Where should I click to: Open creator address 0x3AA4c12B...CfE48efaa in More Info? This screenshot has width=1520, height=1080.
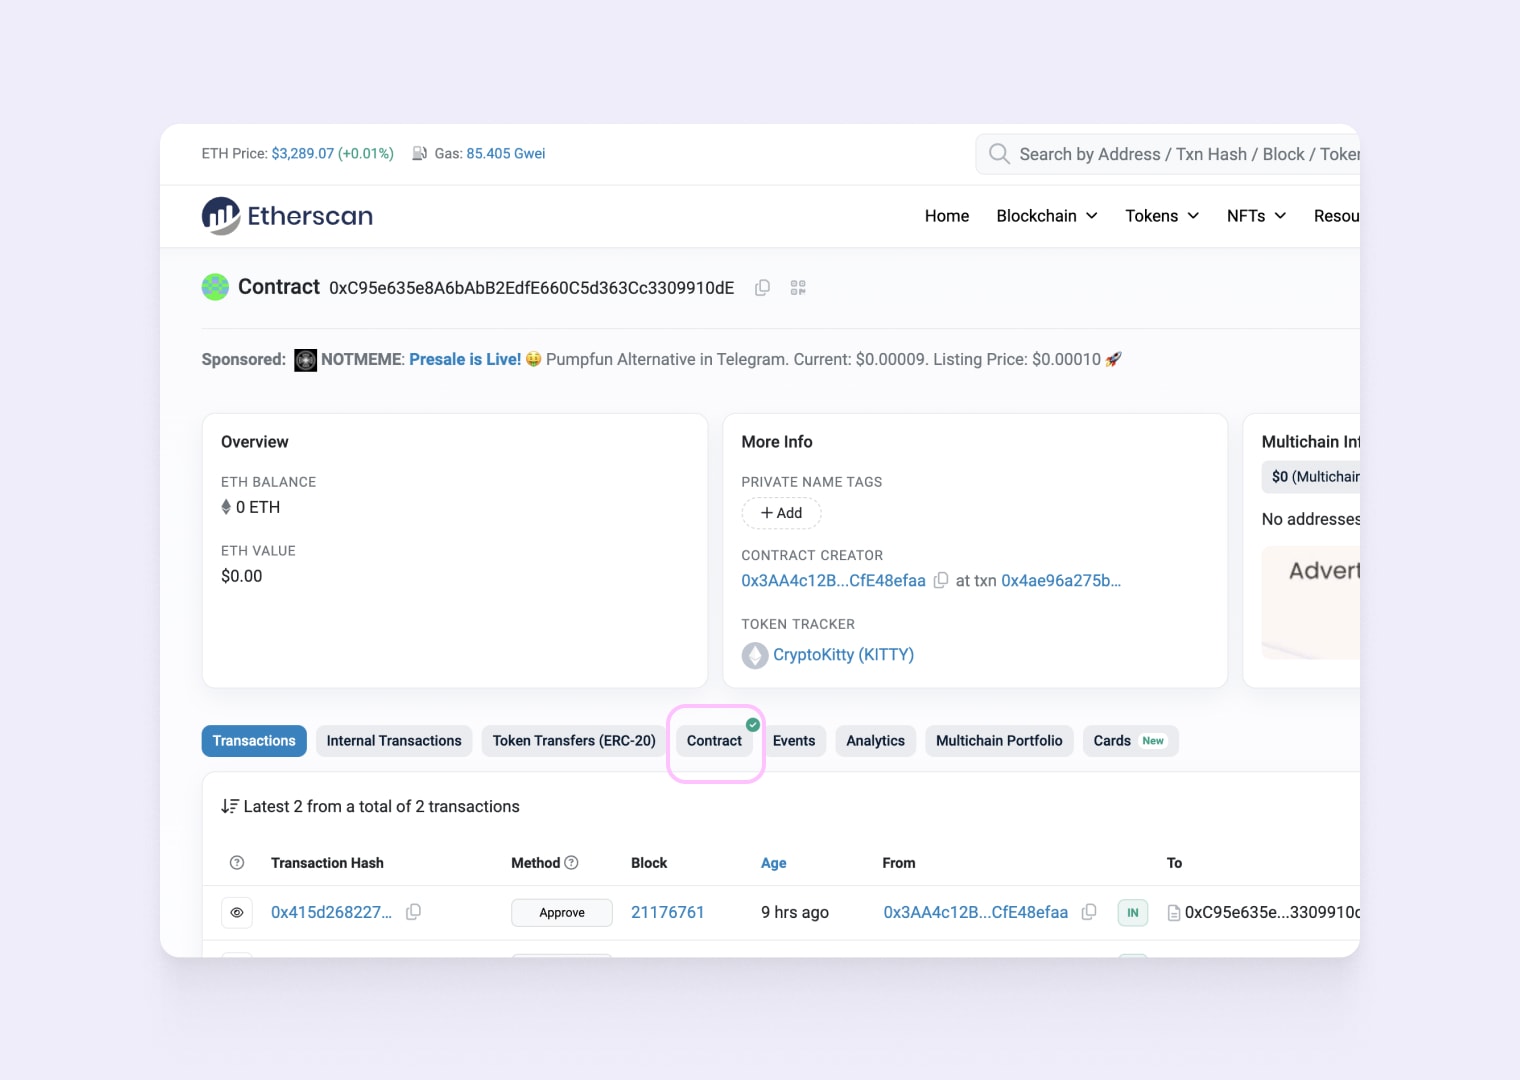pyautogui.click(x=833, y=581)
